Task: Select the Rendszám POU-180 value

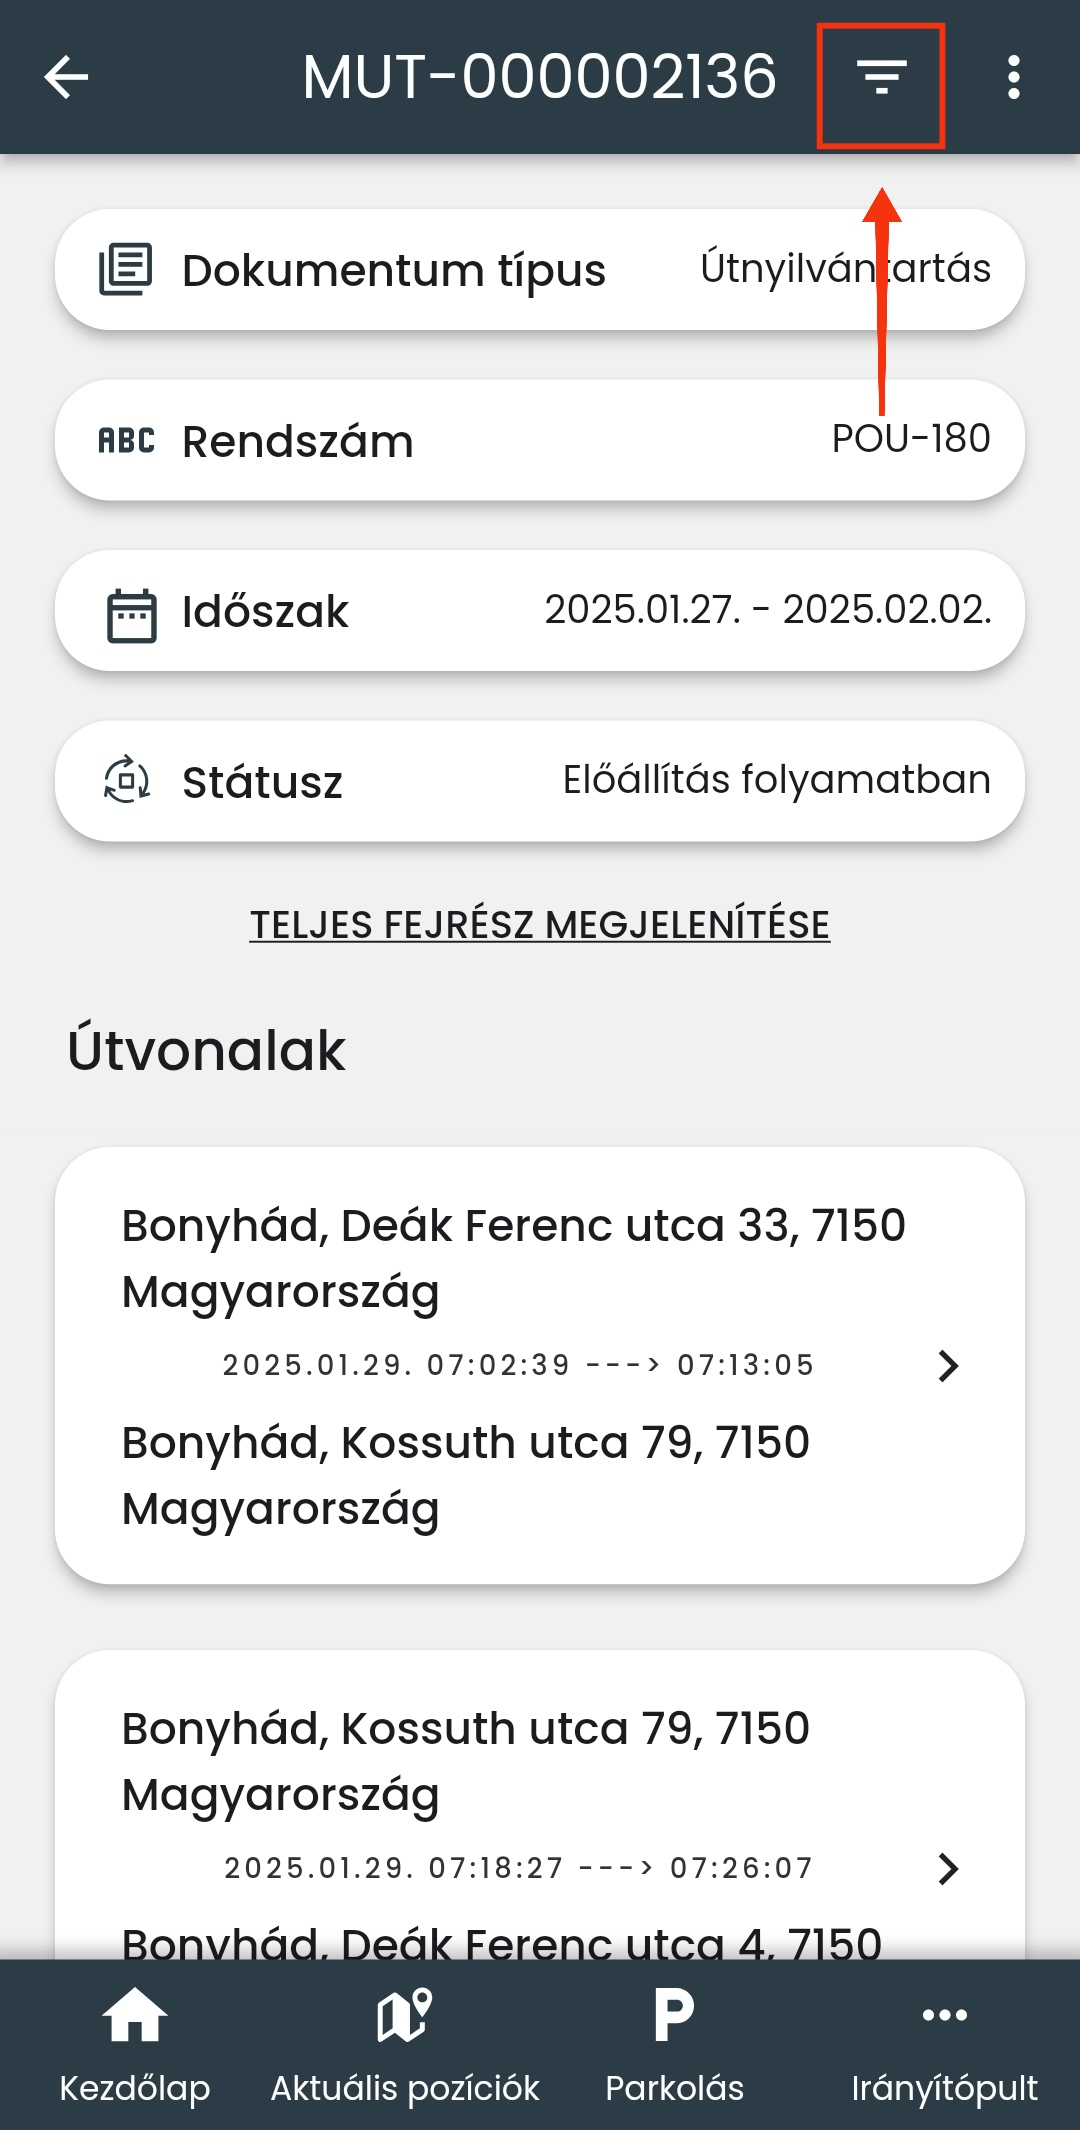Action: click(x=910, y=439)
